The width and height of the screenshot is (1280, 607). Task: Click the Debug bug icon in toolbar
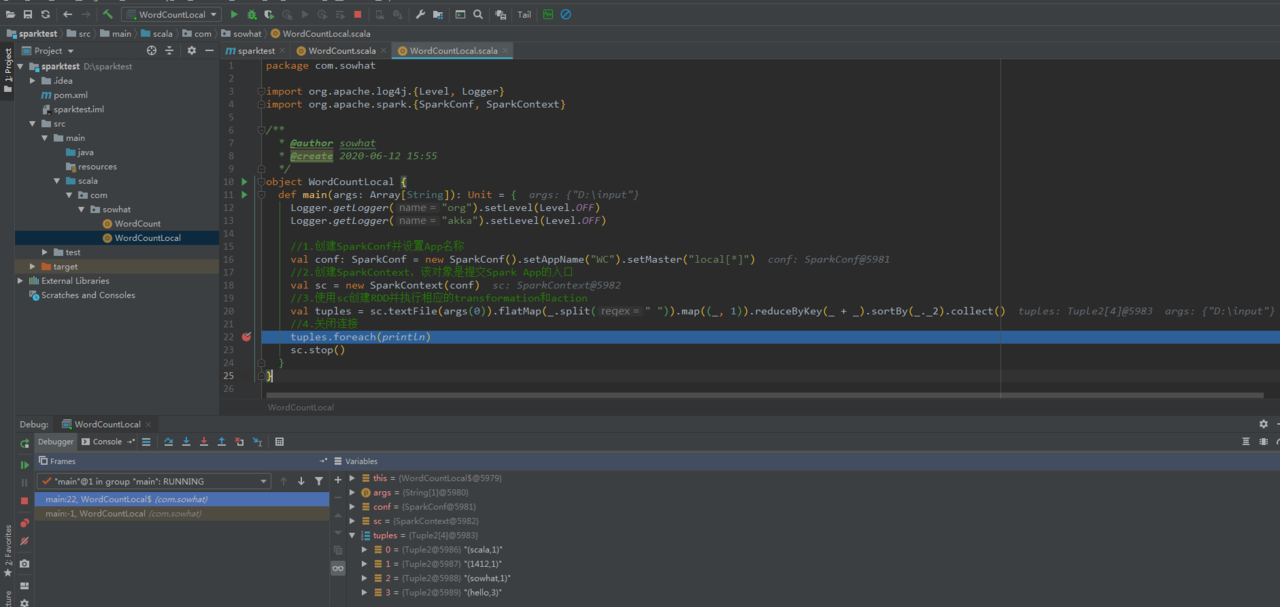point(252,15)
